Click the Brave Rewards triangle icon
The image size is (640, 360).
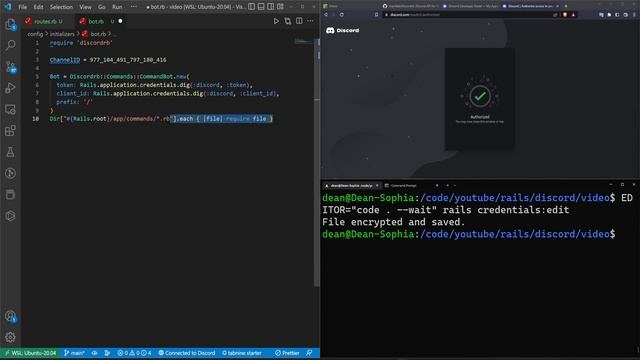[x=573, y=15]
